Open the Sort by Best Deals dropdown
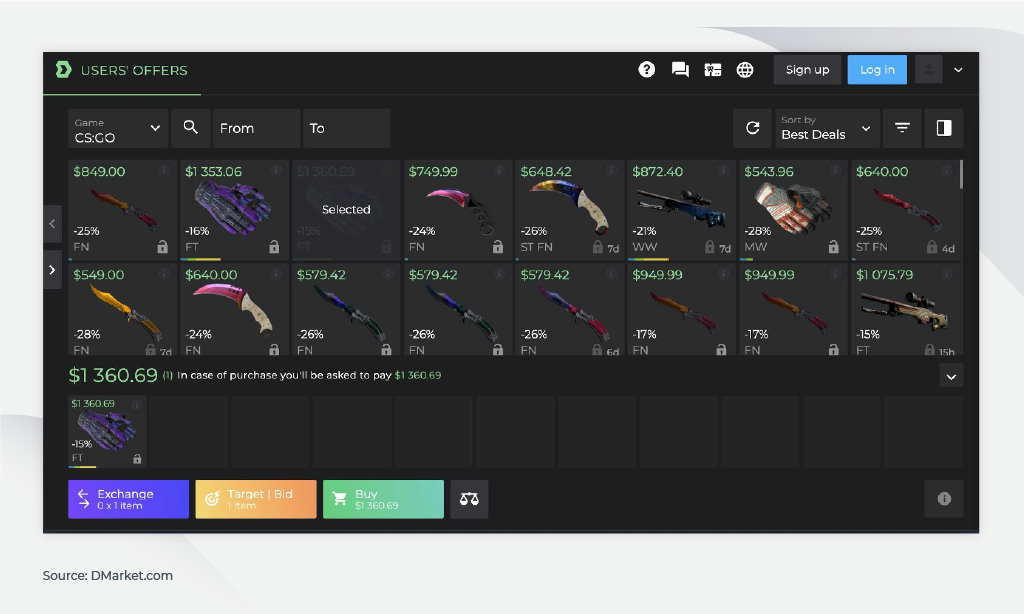 (x=827, y=128)
